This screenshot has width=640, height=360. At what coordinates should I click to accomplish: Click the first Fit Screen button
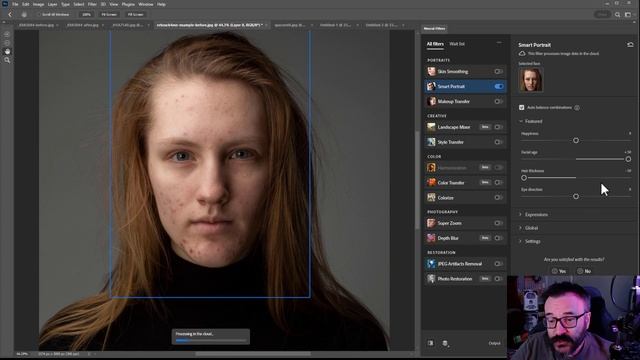(x=109, y=15)
